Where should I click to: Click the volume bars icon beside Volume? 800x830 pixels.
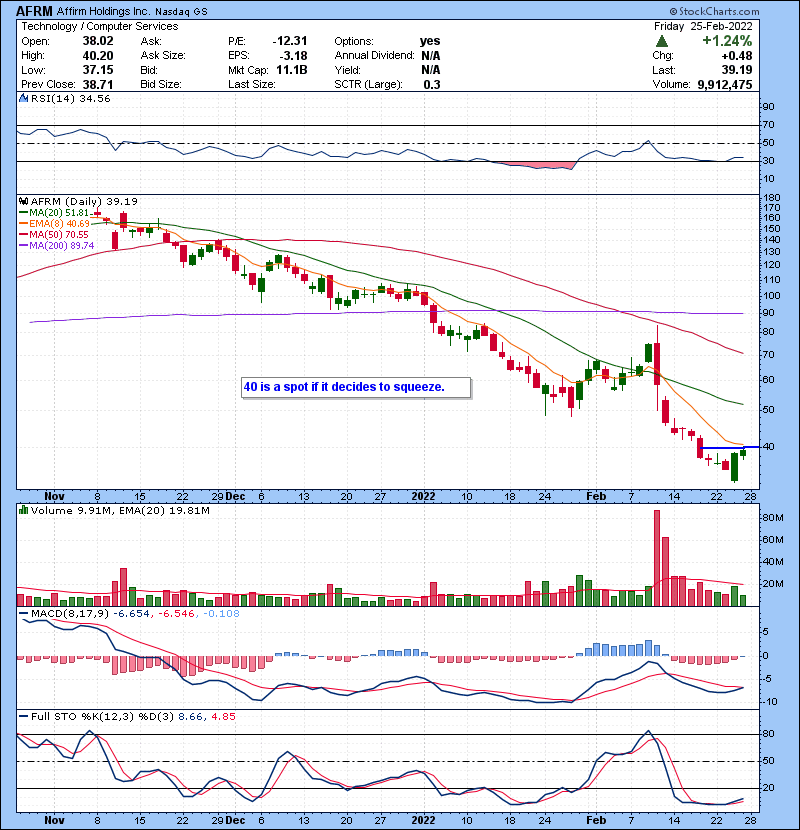23,510
